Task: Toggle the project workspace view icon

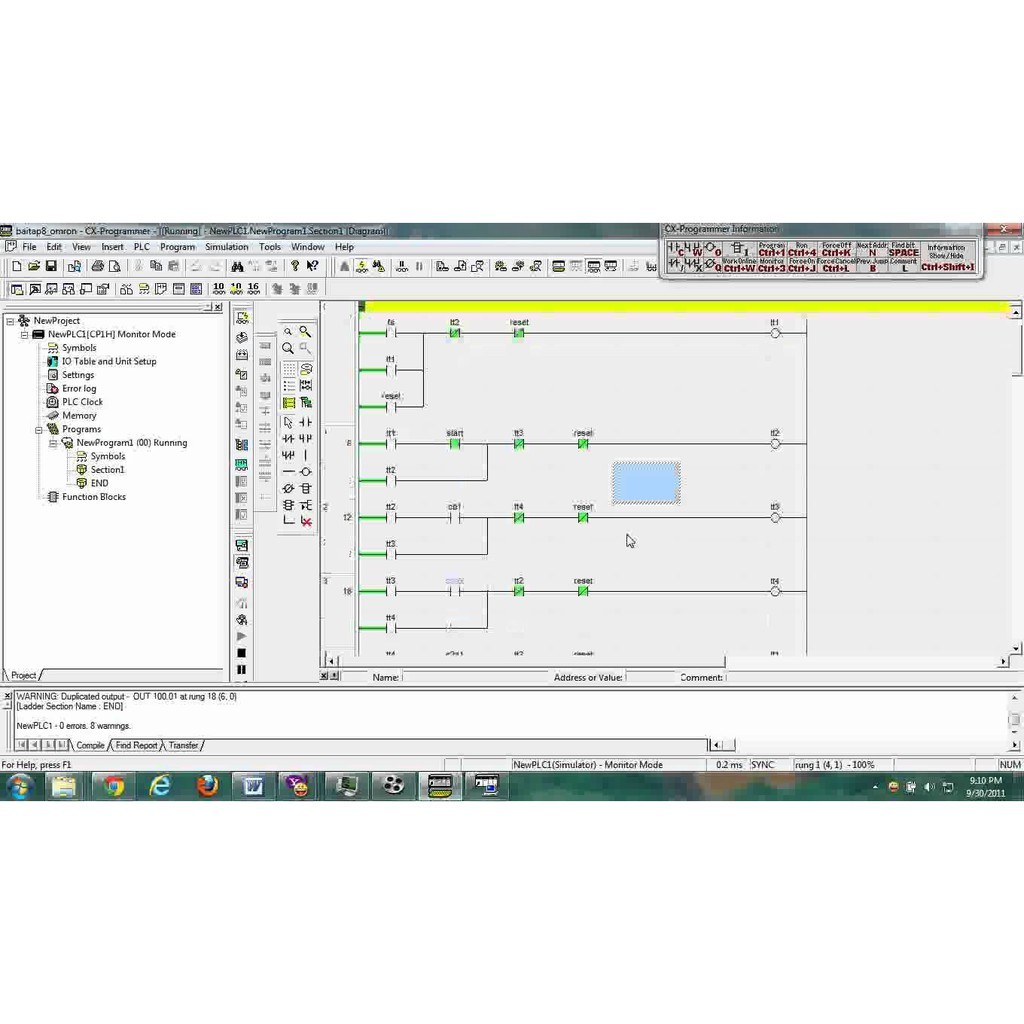Action: [x=17, y=289]
